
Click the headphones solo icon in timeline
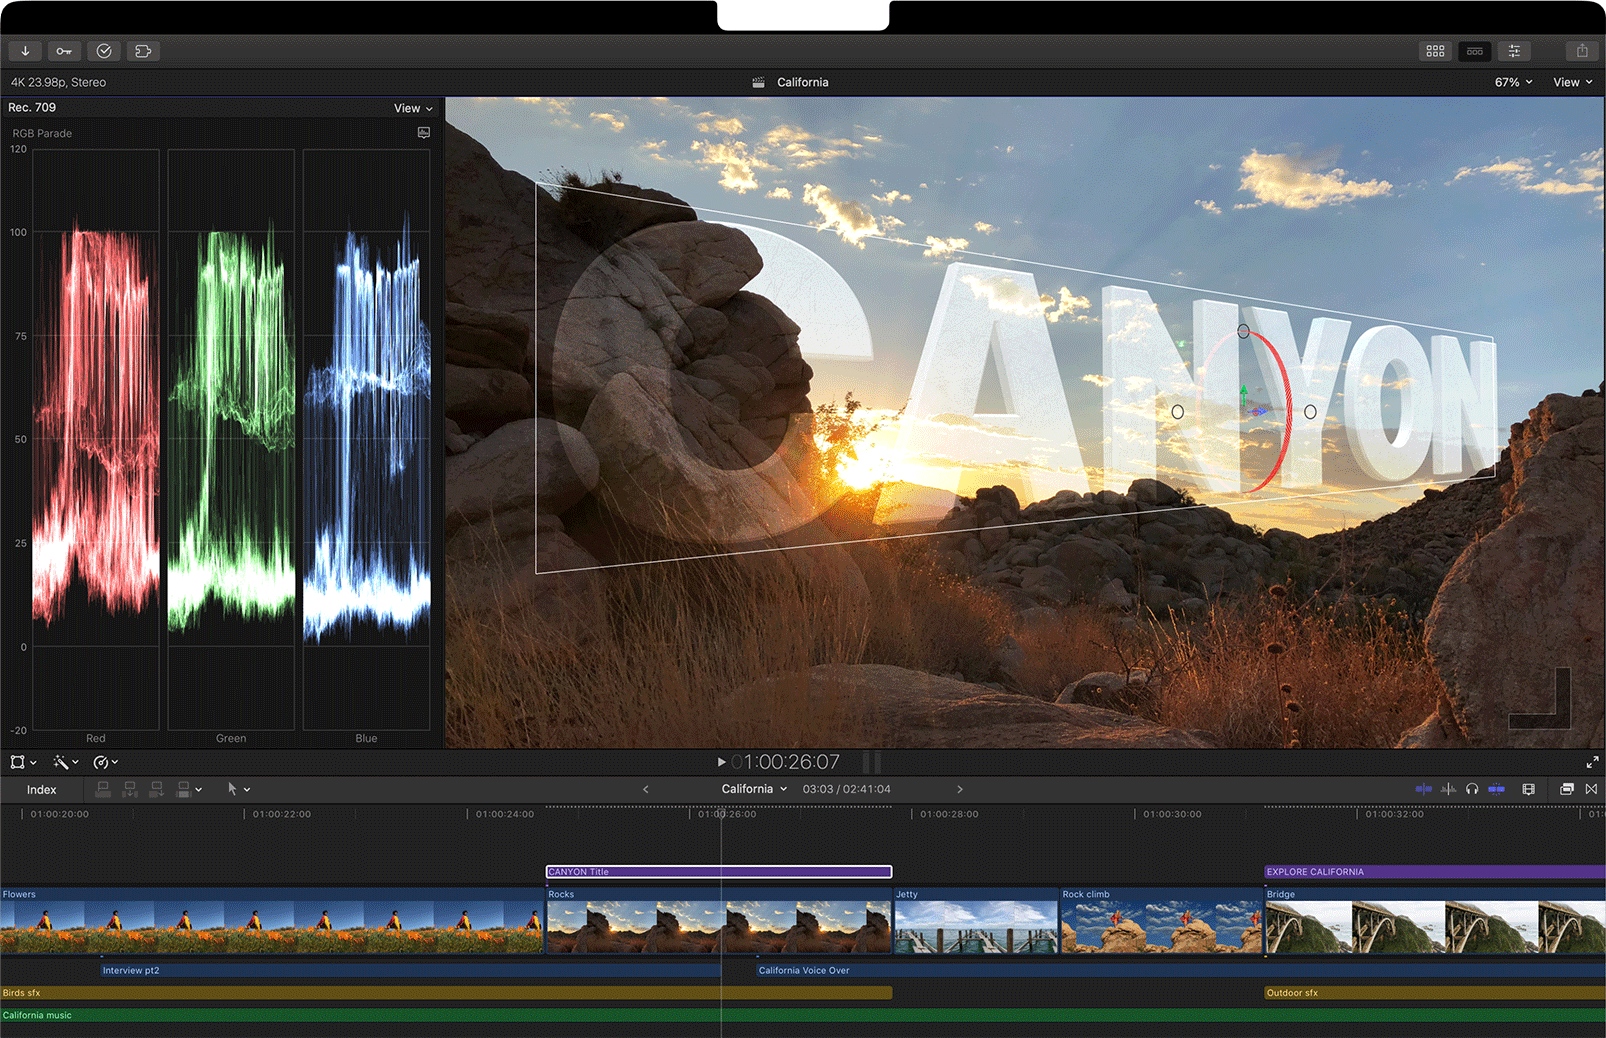(x=1472, y=789)
